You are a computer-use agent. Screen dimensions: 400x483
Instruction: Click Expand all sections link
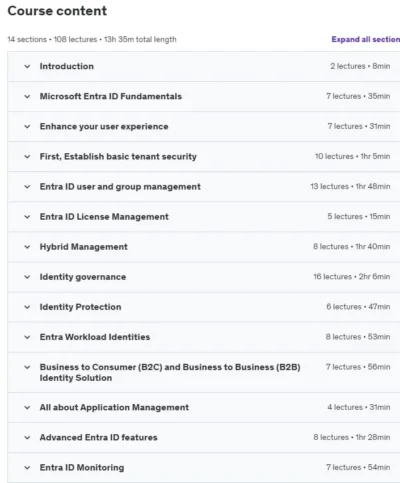coord(366,39)
